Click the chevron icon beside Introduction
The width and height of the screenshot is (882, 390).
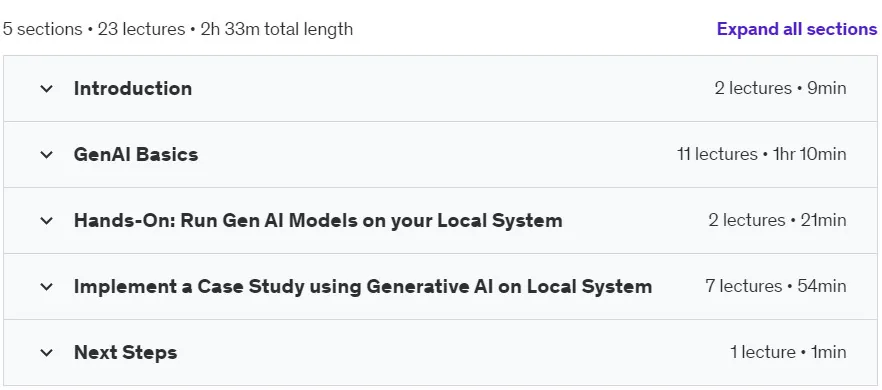click(47, 88)
